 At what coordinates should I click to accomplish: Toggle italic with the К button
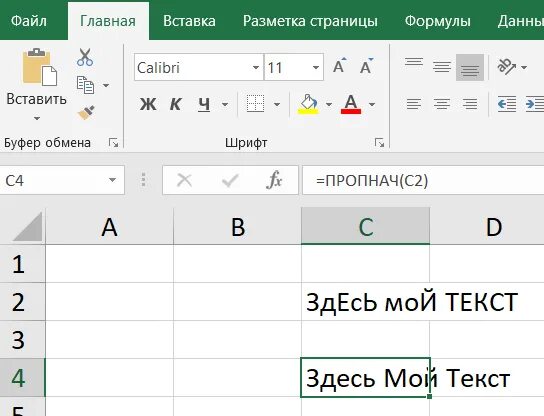(176, 104)
